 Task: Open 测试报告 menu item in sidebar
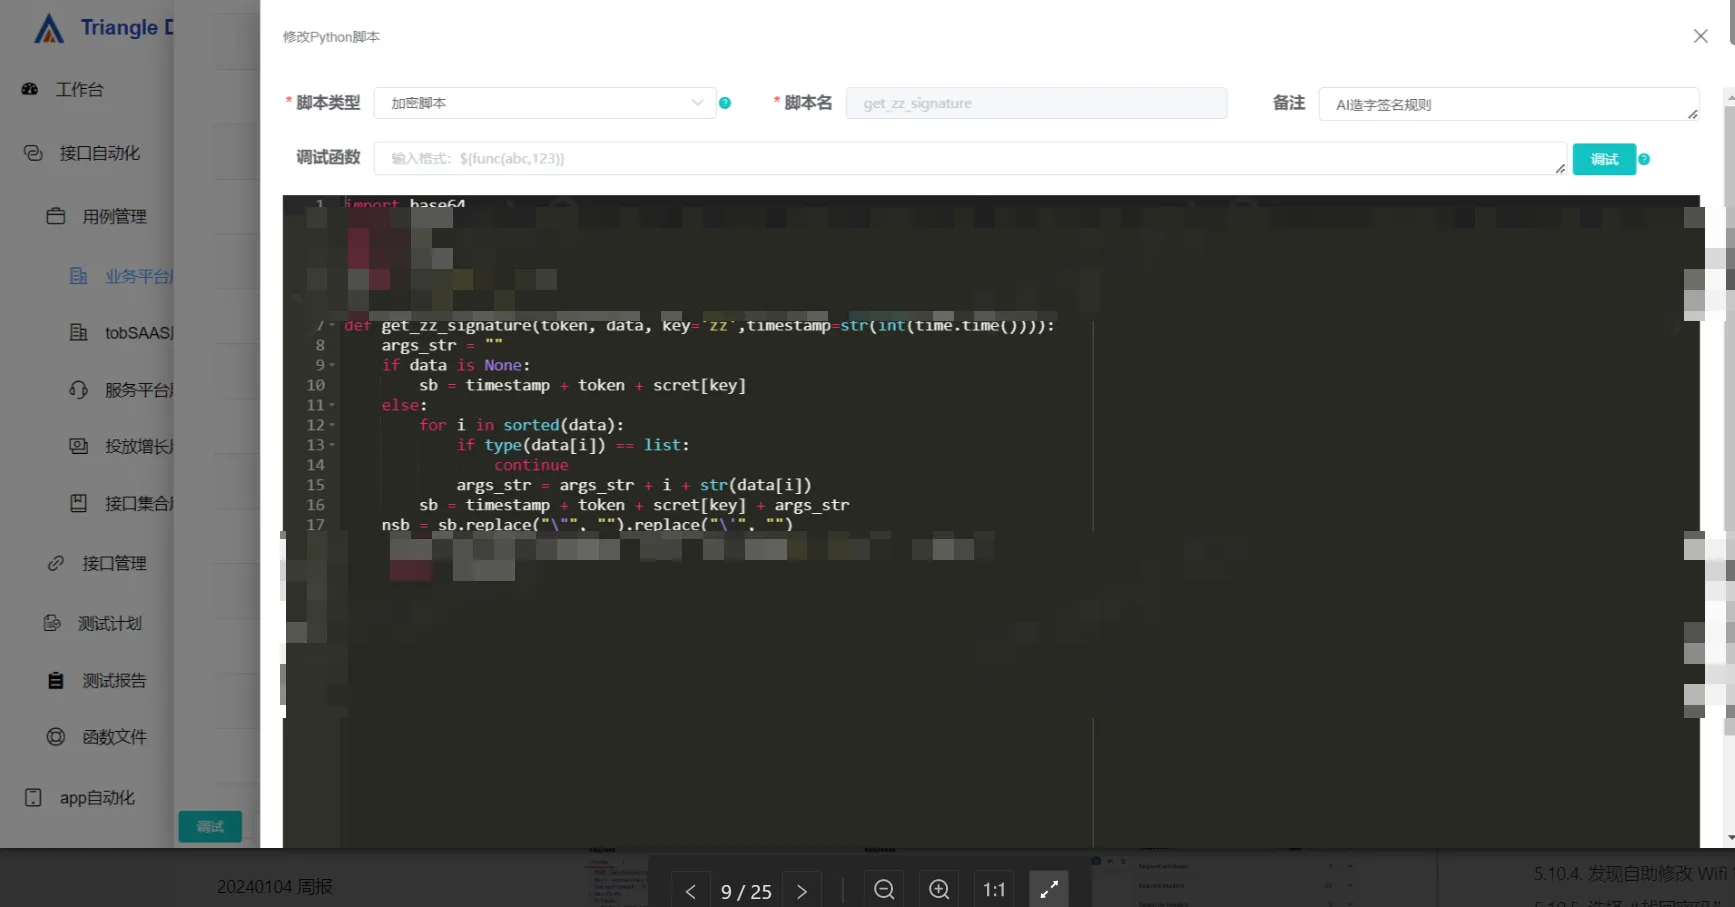113,681
